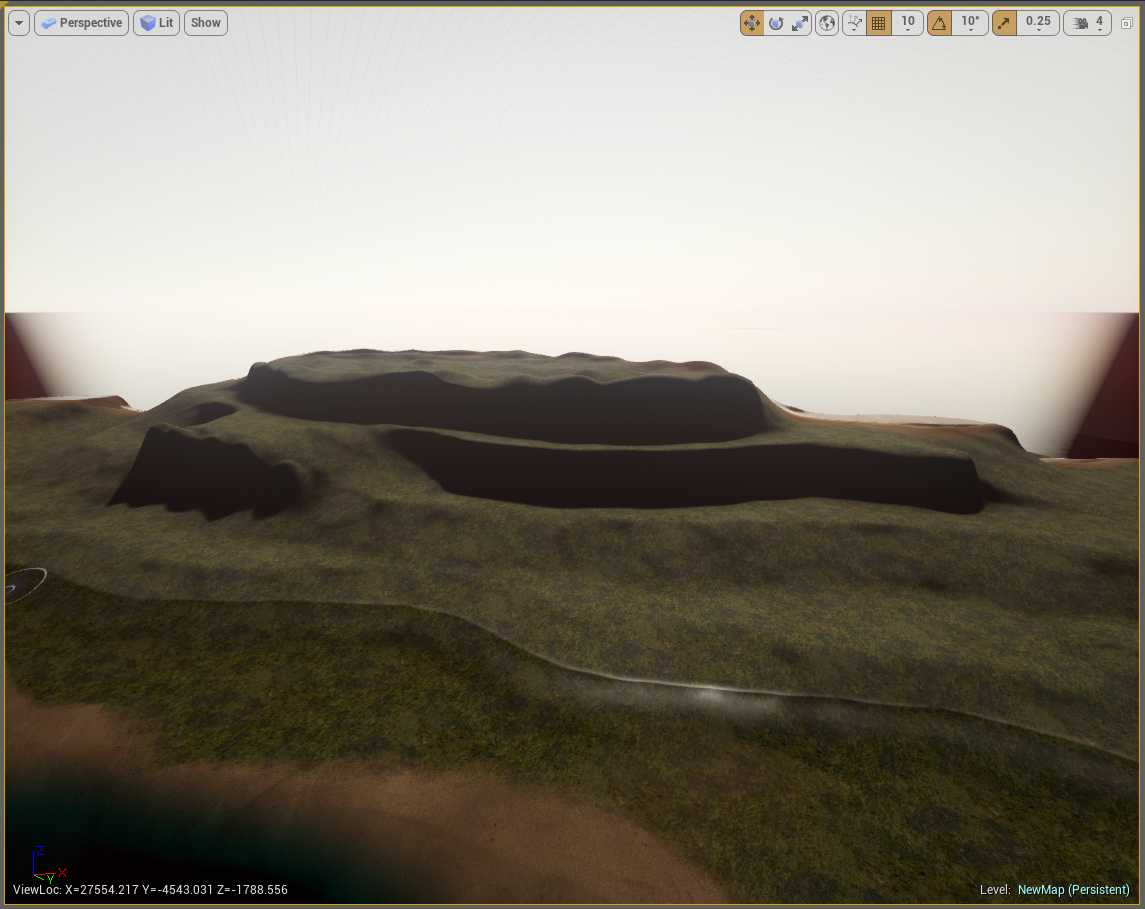
Task: Open the viewport options dropdown arrow
Action: click(19, 23)
